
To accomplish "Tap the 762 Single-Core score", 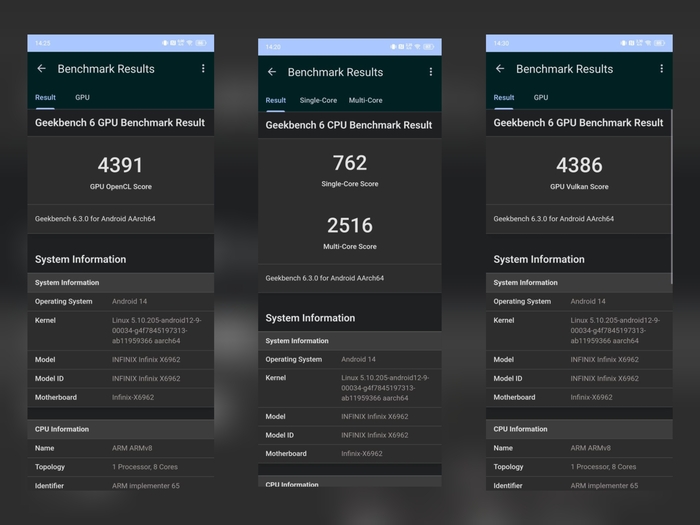I will coord(349,163).
